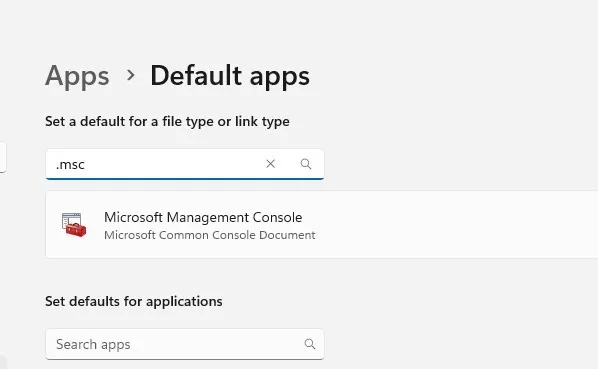Image resolution: width=598 pixels, height=369 pixels.
Task: Click the breadcrumb chevron after Apps
Action: coord(130,75)
